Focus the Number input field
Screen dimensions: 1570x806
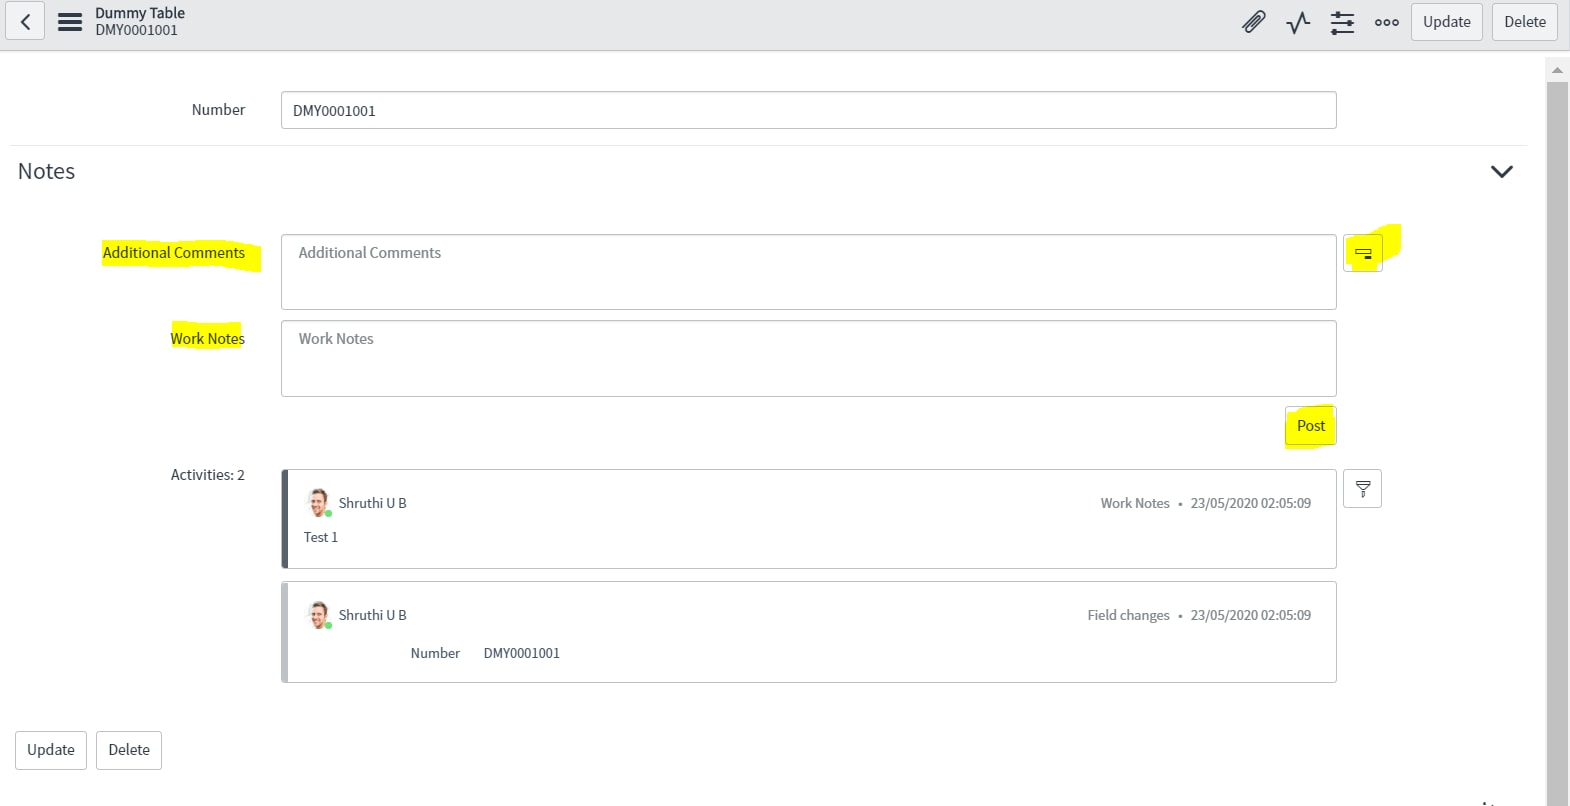808,111
